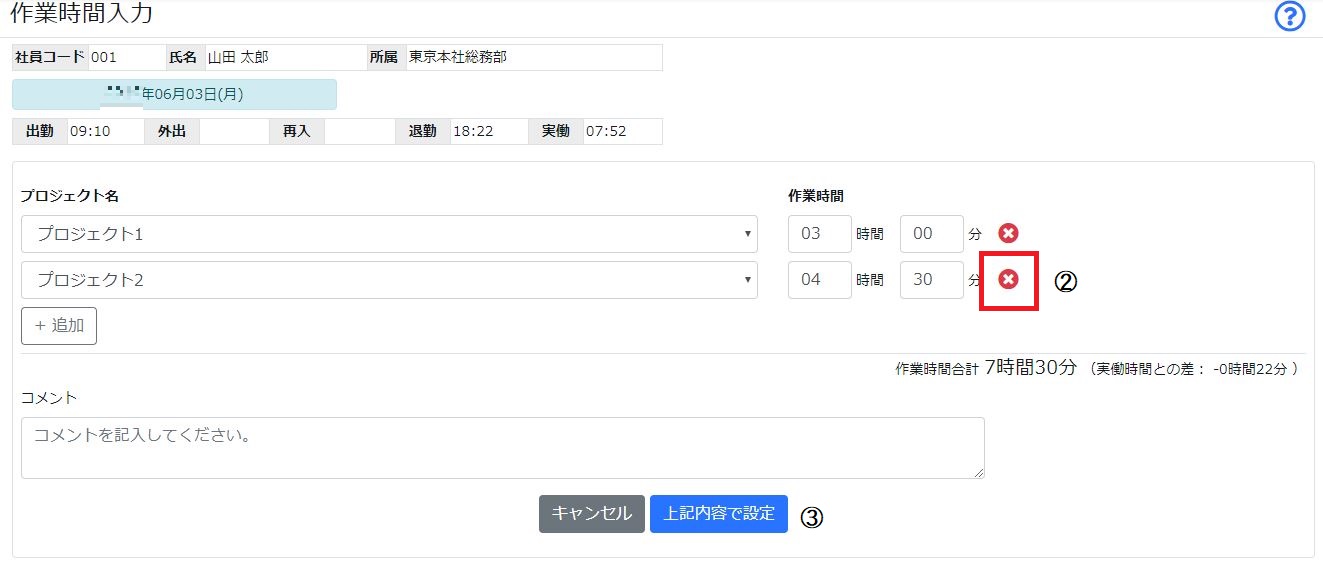Click the empty 再入 time field
This screenshot has width=1323, height=577.
coord(359,131)
